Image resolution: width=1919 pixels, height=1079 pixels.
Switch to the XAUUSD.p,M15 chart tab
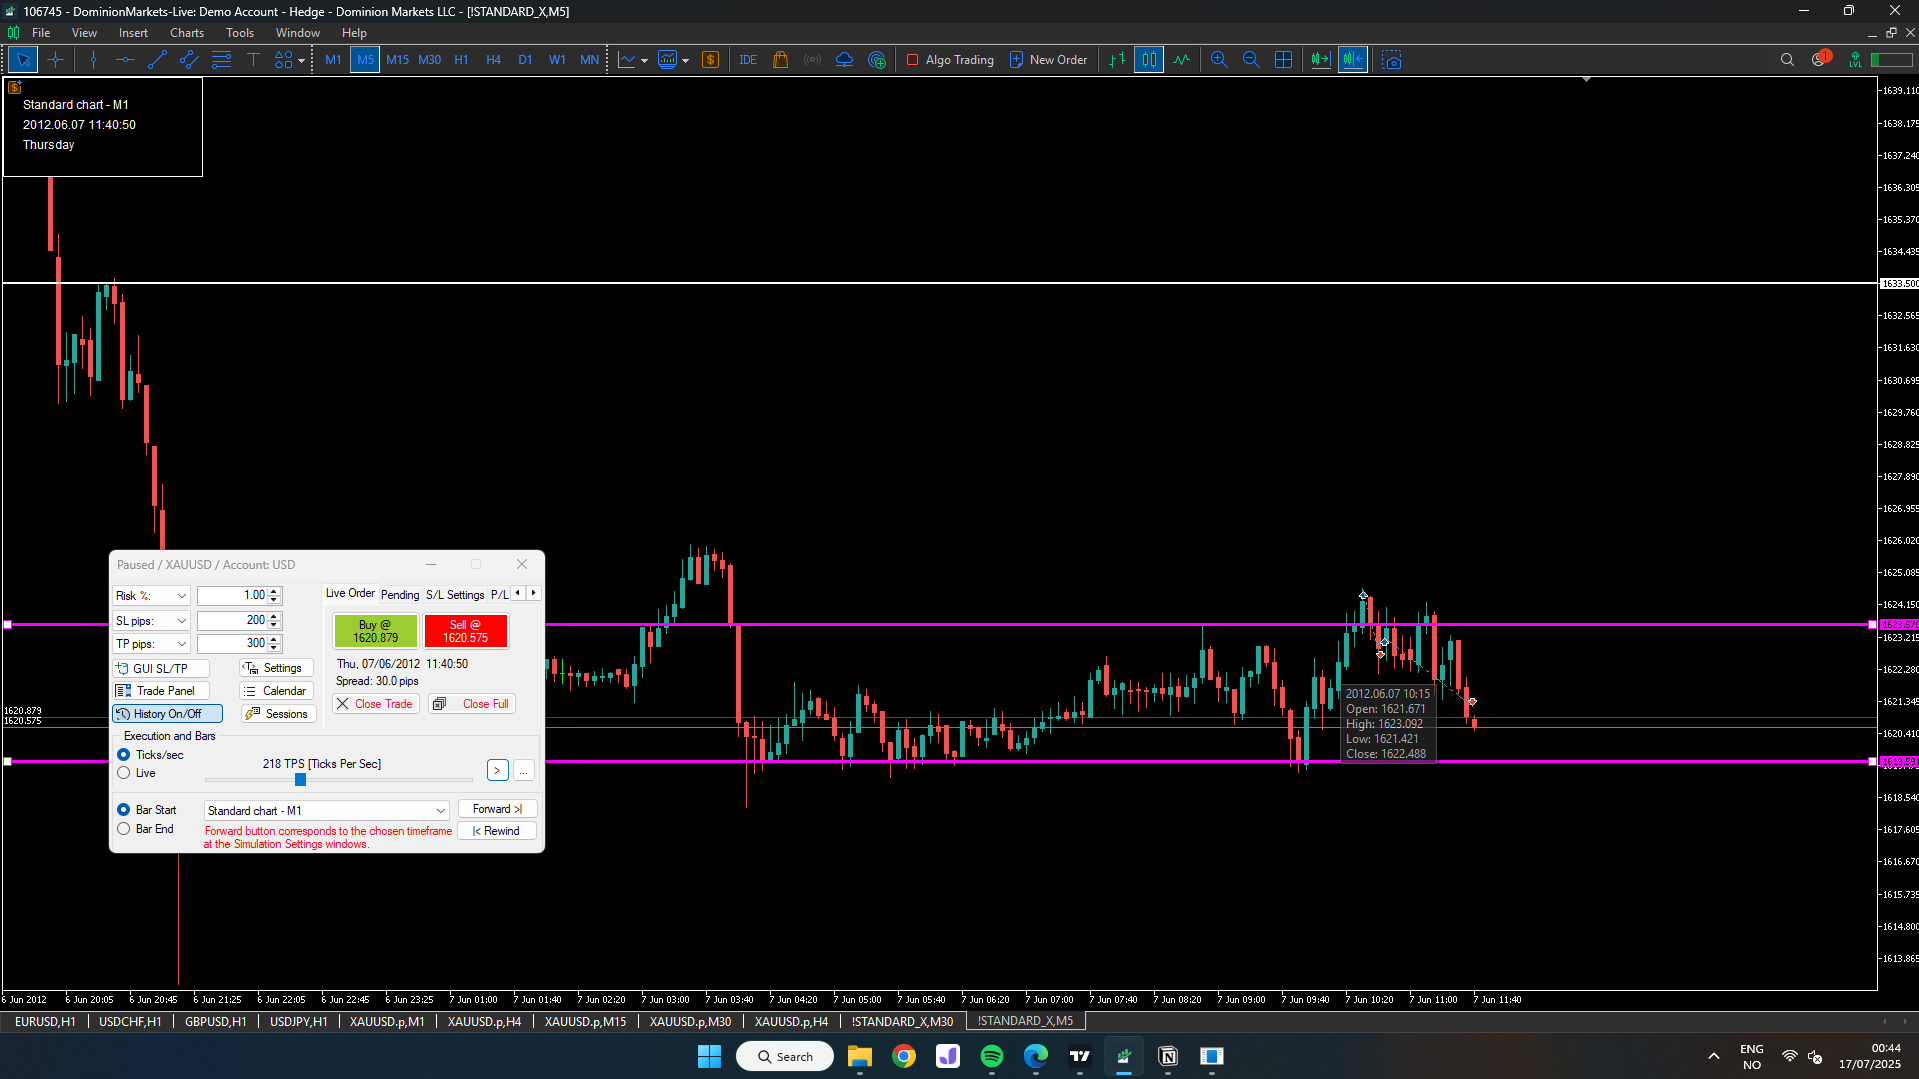[x=585, y=1022]
